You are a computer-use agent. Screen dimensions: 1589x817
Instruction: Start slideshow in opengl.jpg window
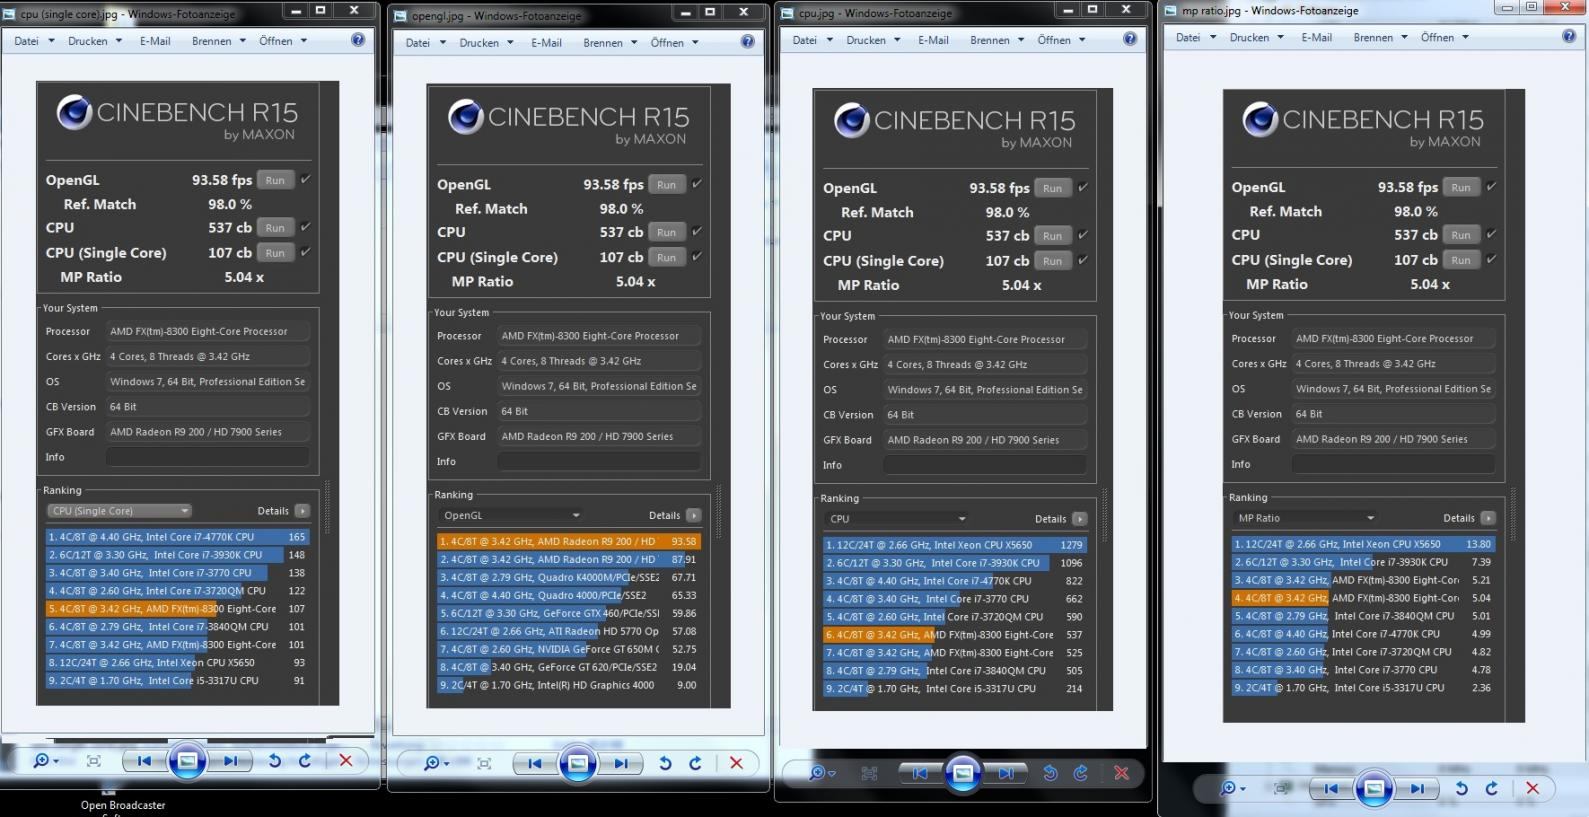coord(577,763)
